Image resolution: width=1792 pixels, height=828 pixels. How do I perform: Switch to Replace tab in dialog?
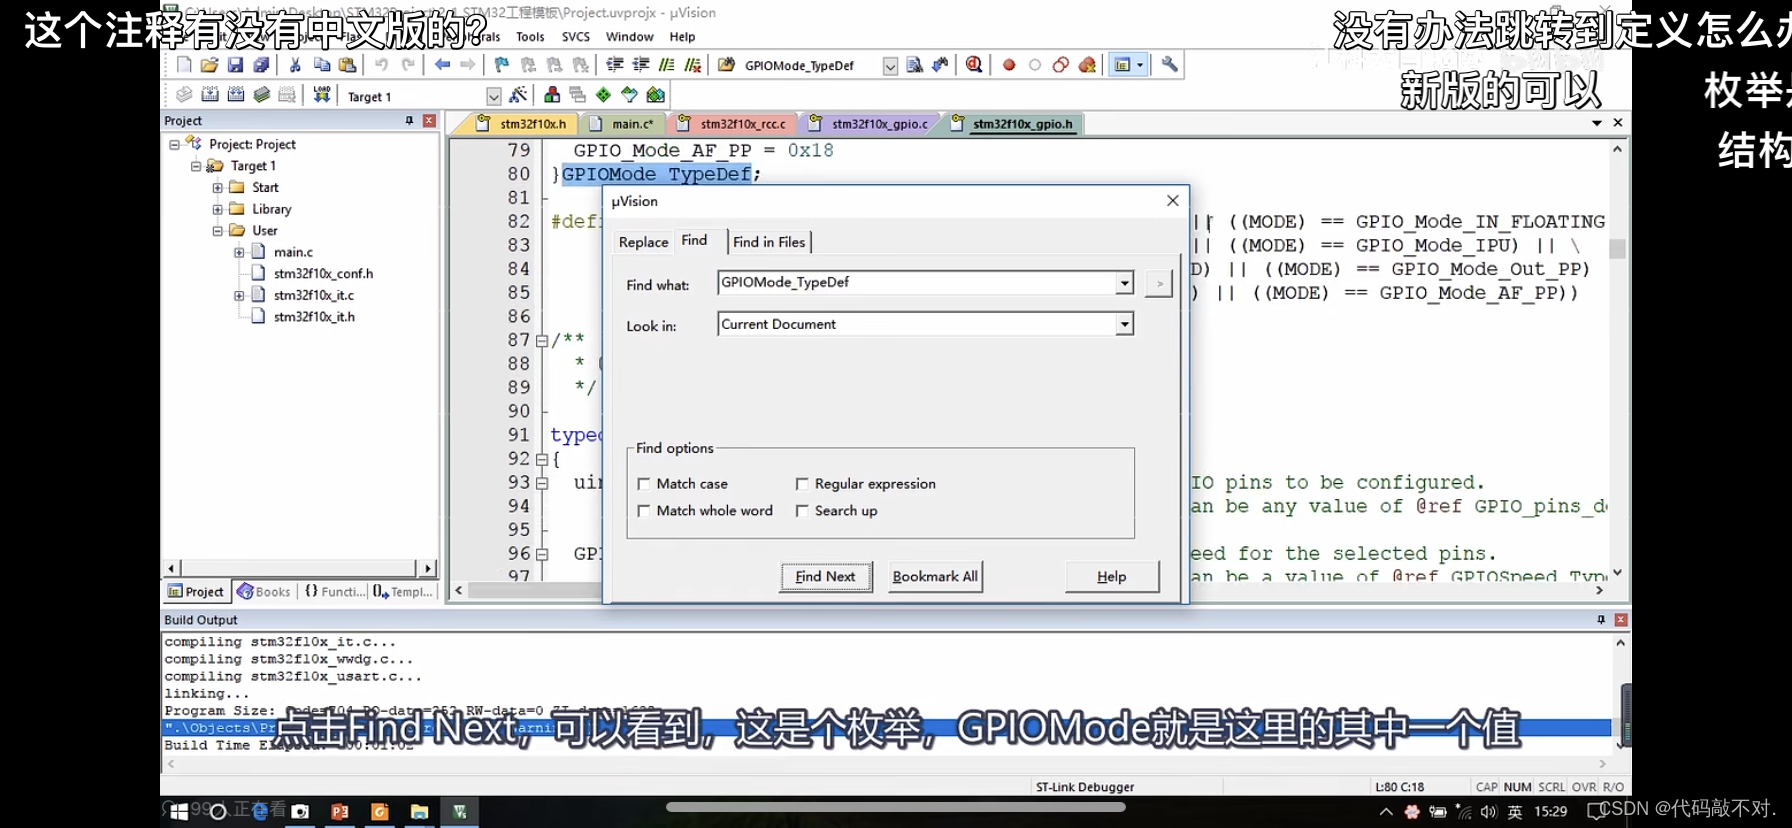tap(643, 242)
